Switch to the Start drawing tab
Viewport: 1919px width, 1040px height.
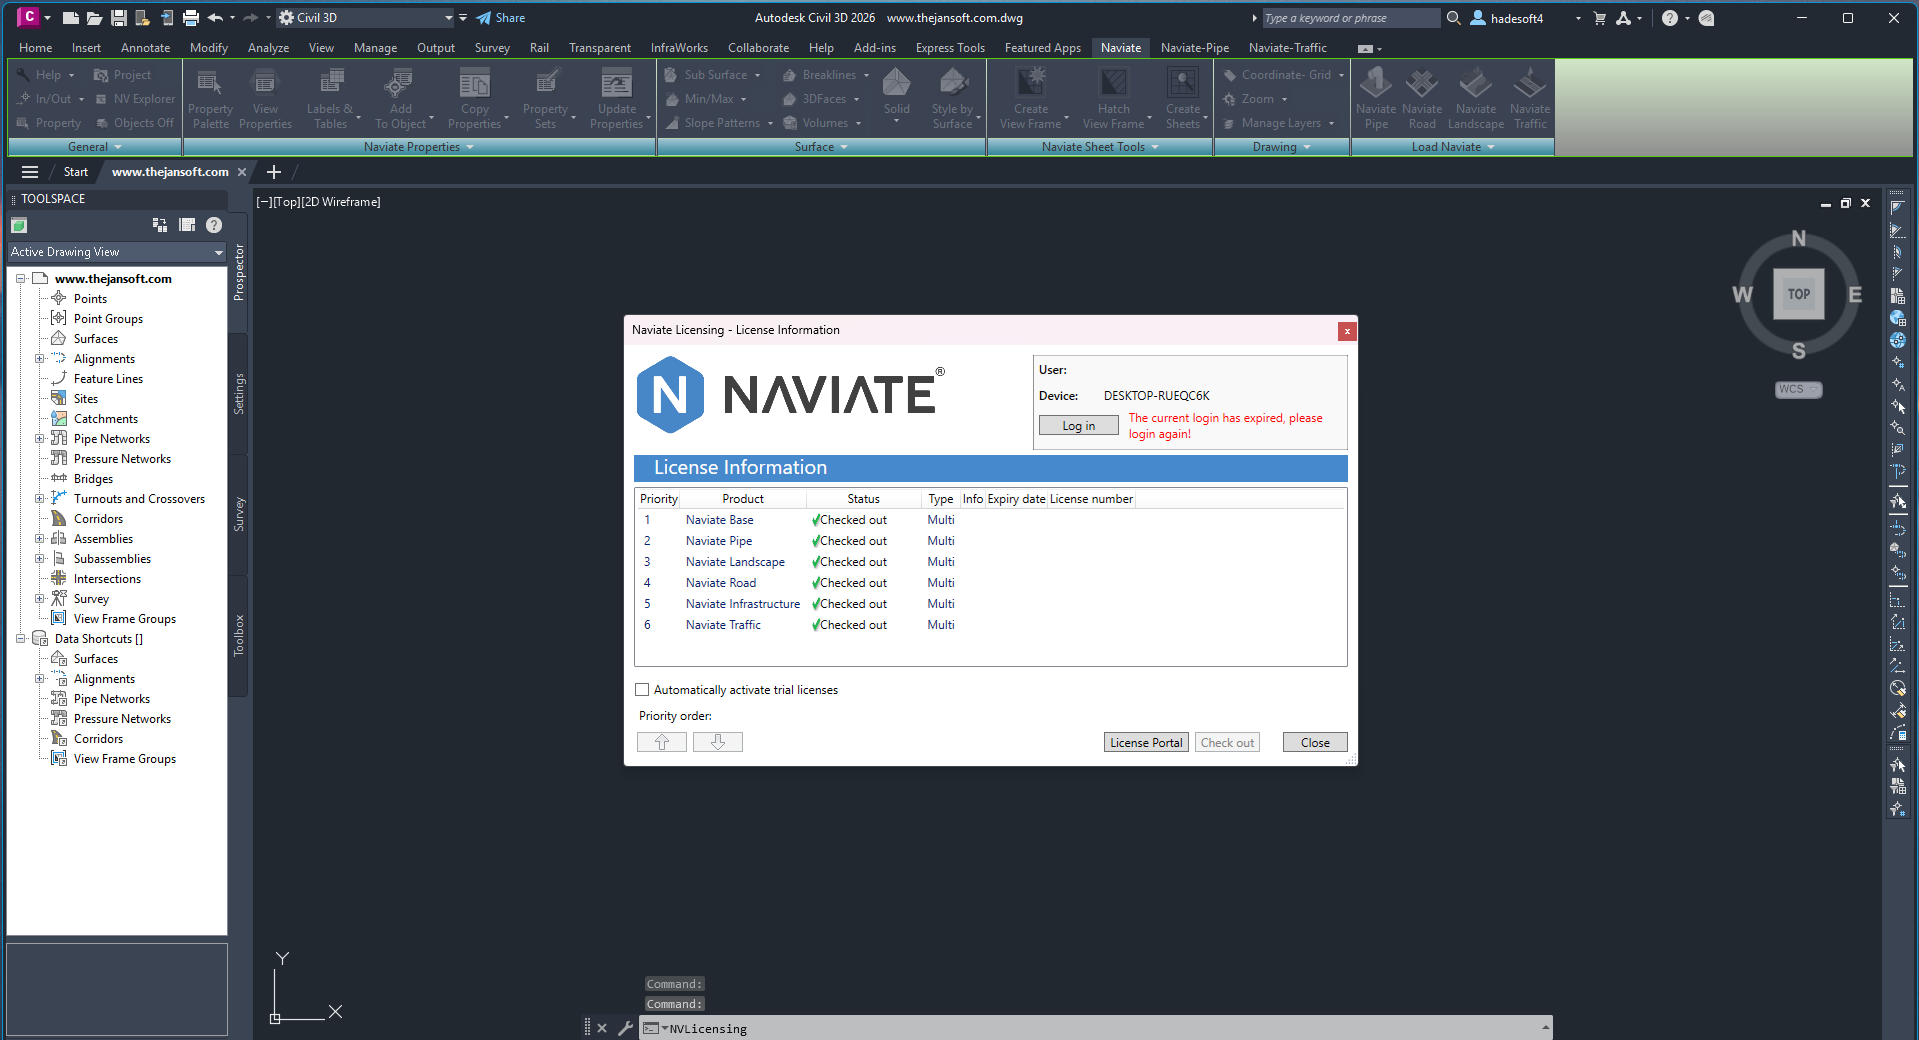(76, 172)
